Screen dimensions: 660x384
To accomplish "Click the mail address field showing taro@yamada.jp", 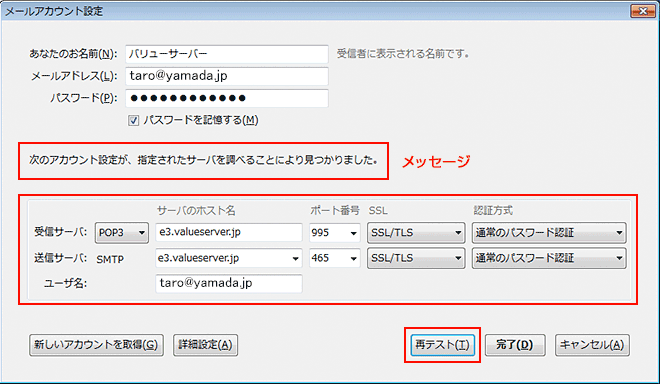I will [x=227, y=76].
